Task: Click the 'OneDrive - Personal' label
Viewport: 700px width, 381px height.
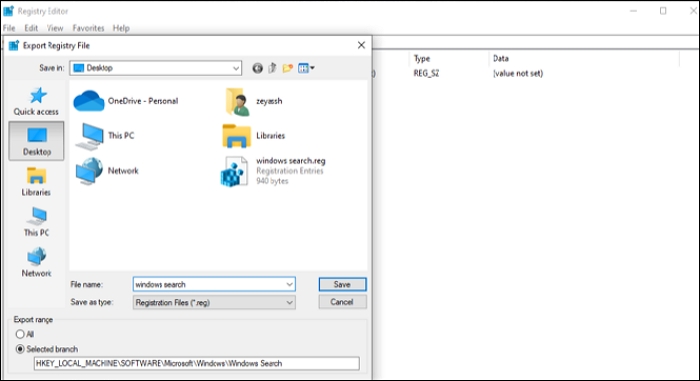Action: pyautogui.click(x=143, y=101)
